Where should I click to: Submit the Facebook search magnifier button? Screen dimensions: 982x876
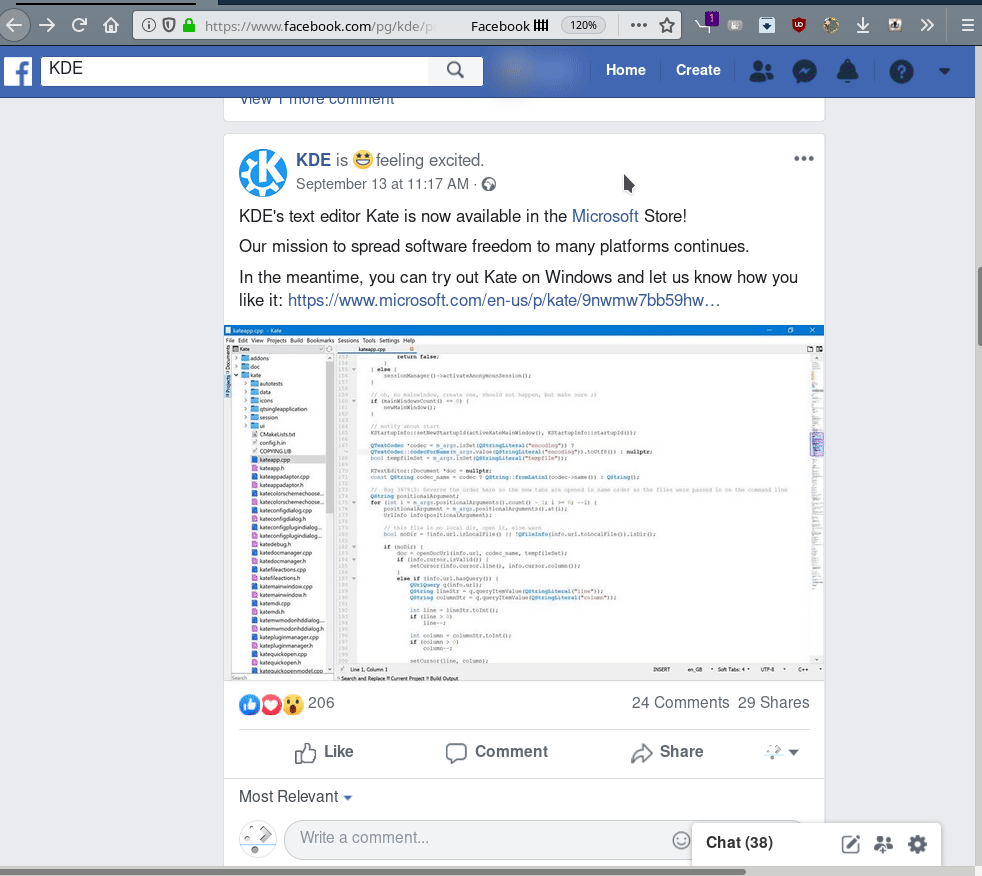click(455, 71)
